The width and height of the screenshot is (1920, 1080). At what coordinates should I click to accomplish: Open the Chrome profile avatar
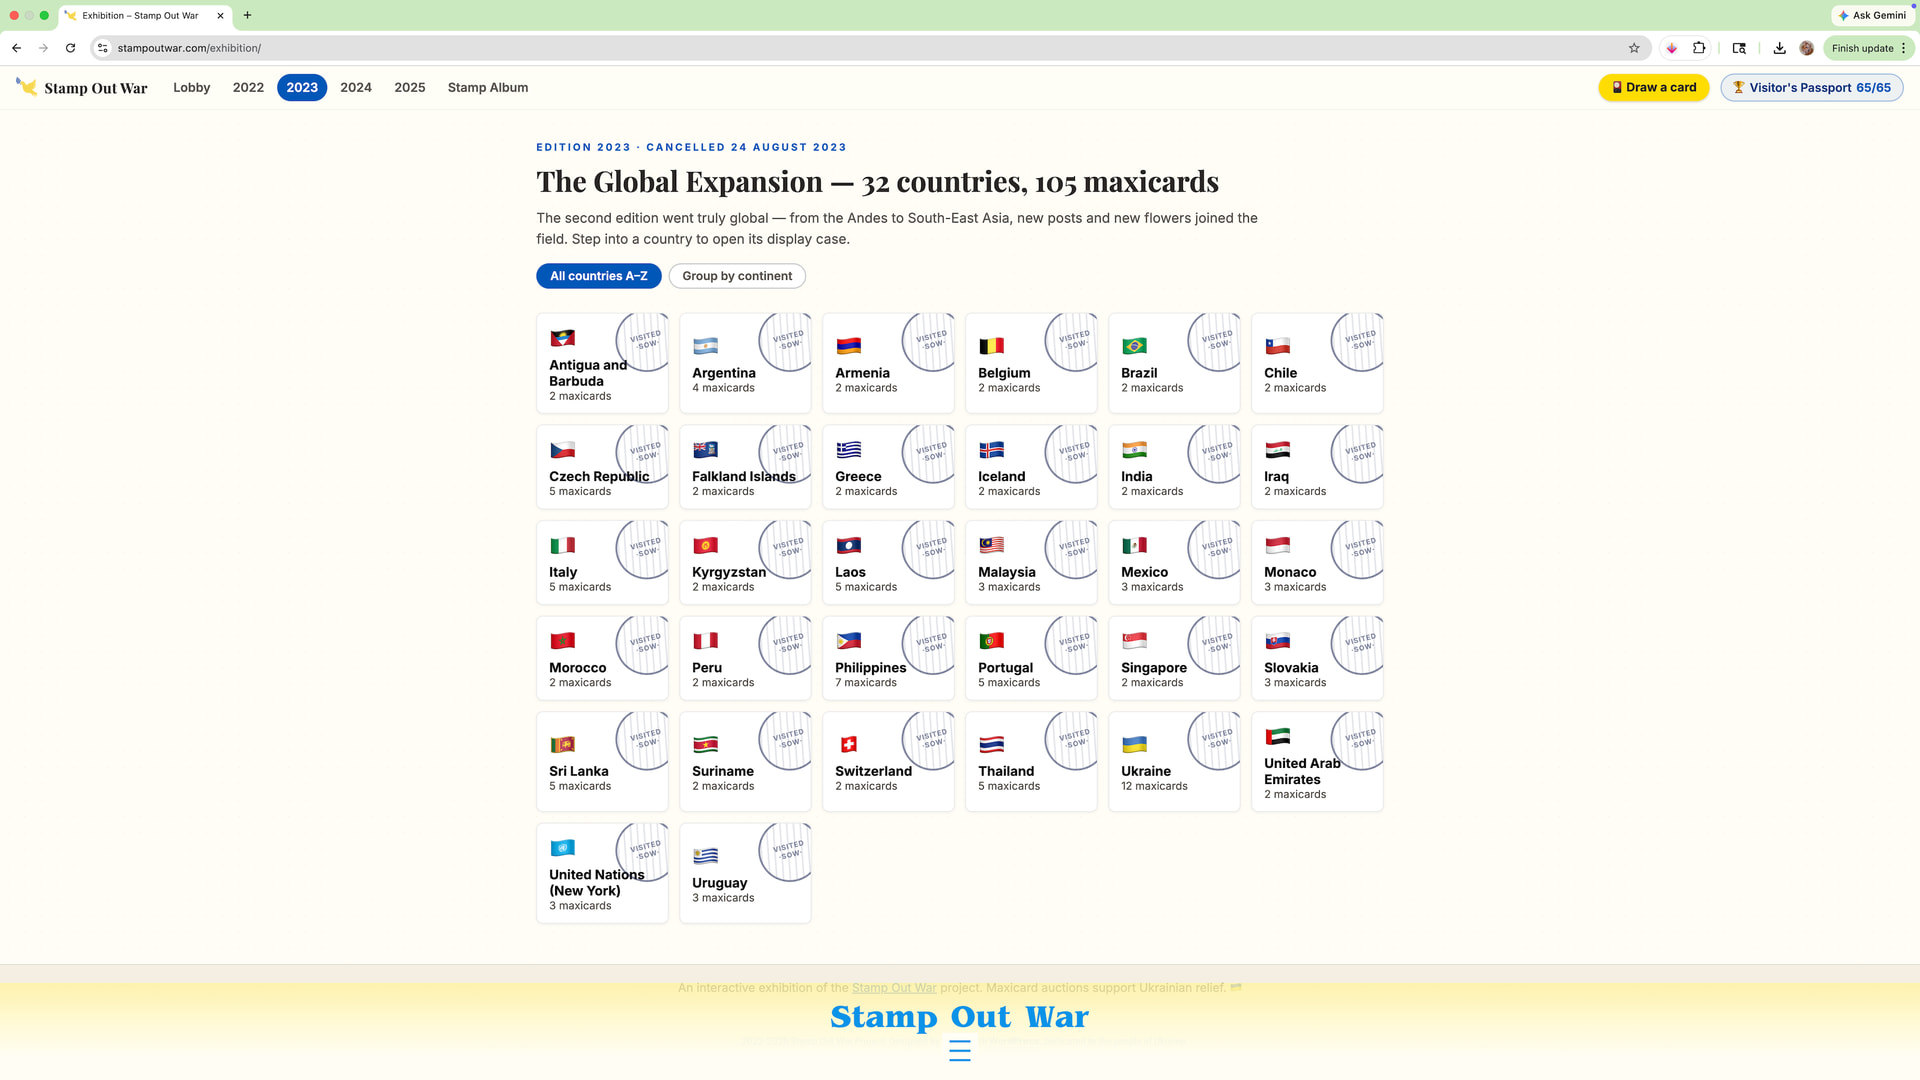(x=1806, y=48)
